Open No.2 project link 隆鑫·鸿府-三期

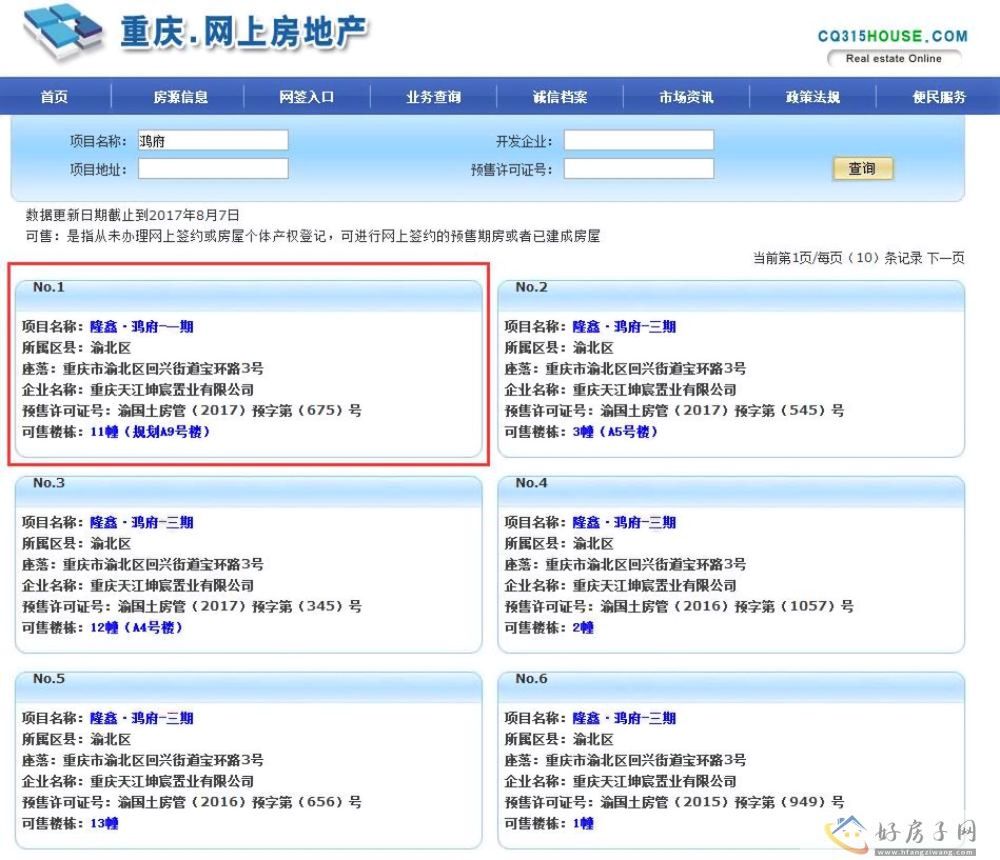(x=624, y=327)
